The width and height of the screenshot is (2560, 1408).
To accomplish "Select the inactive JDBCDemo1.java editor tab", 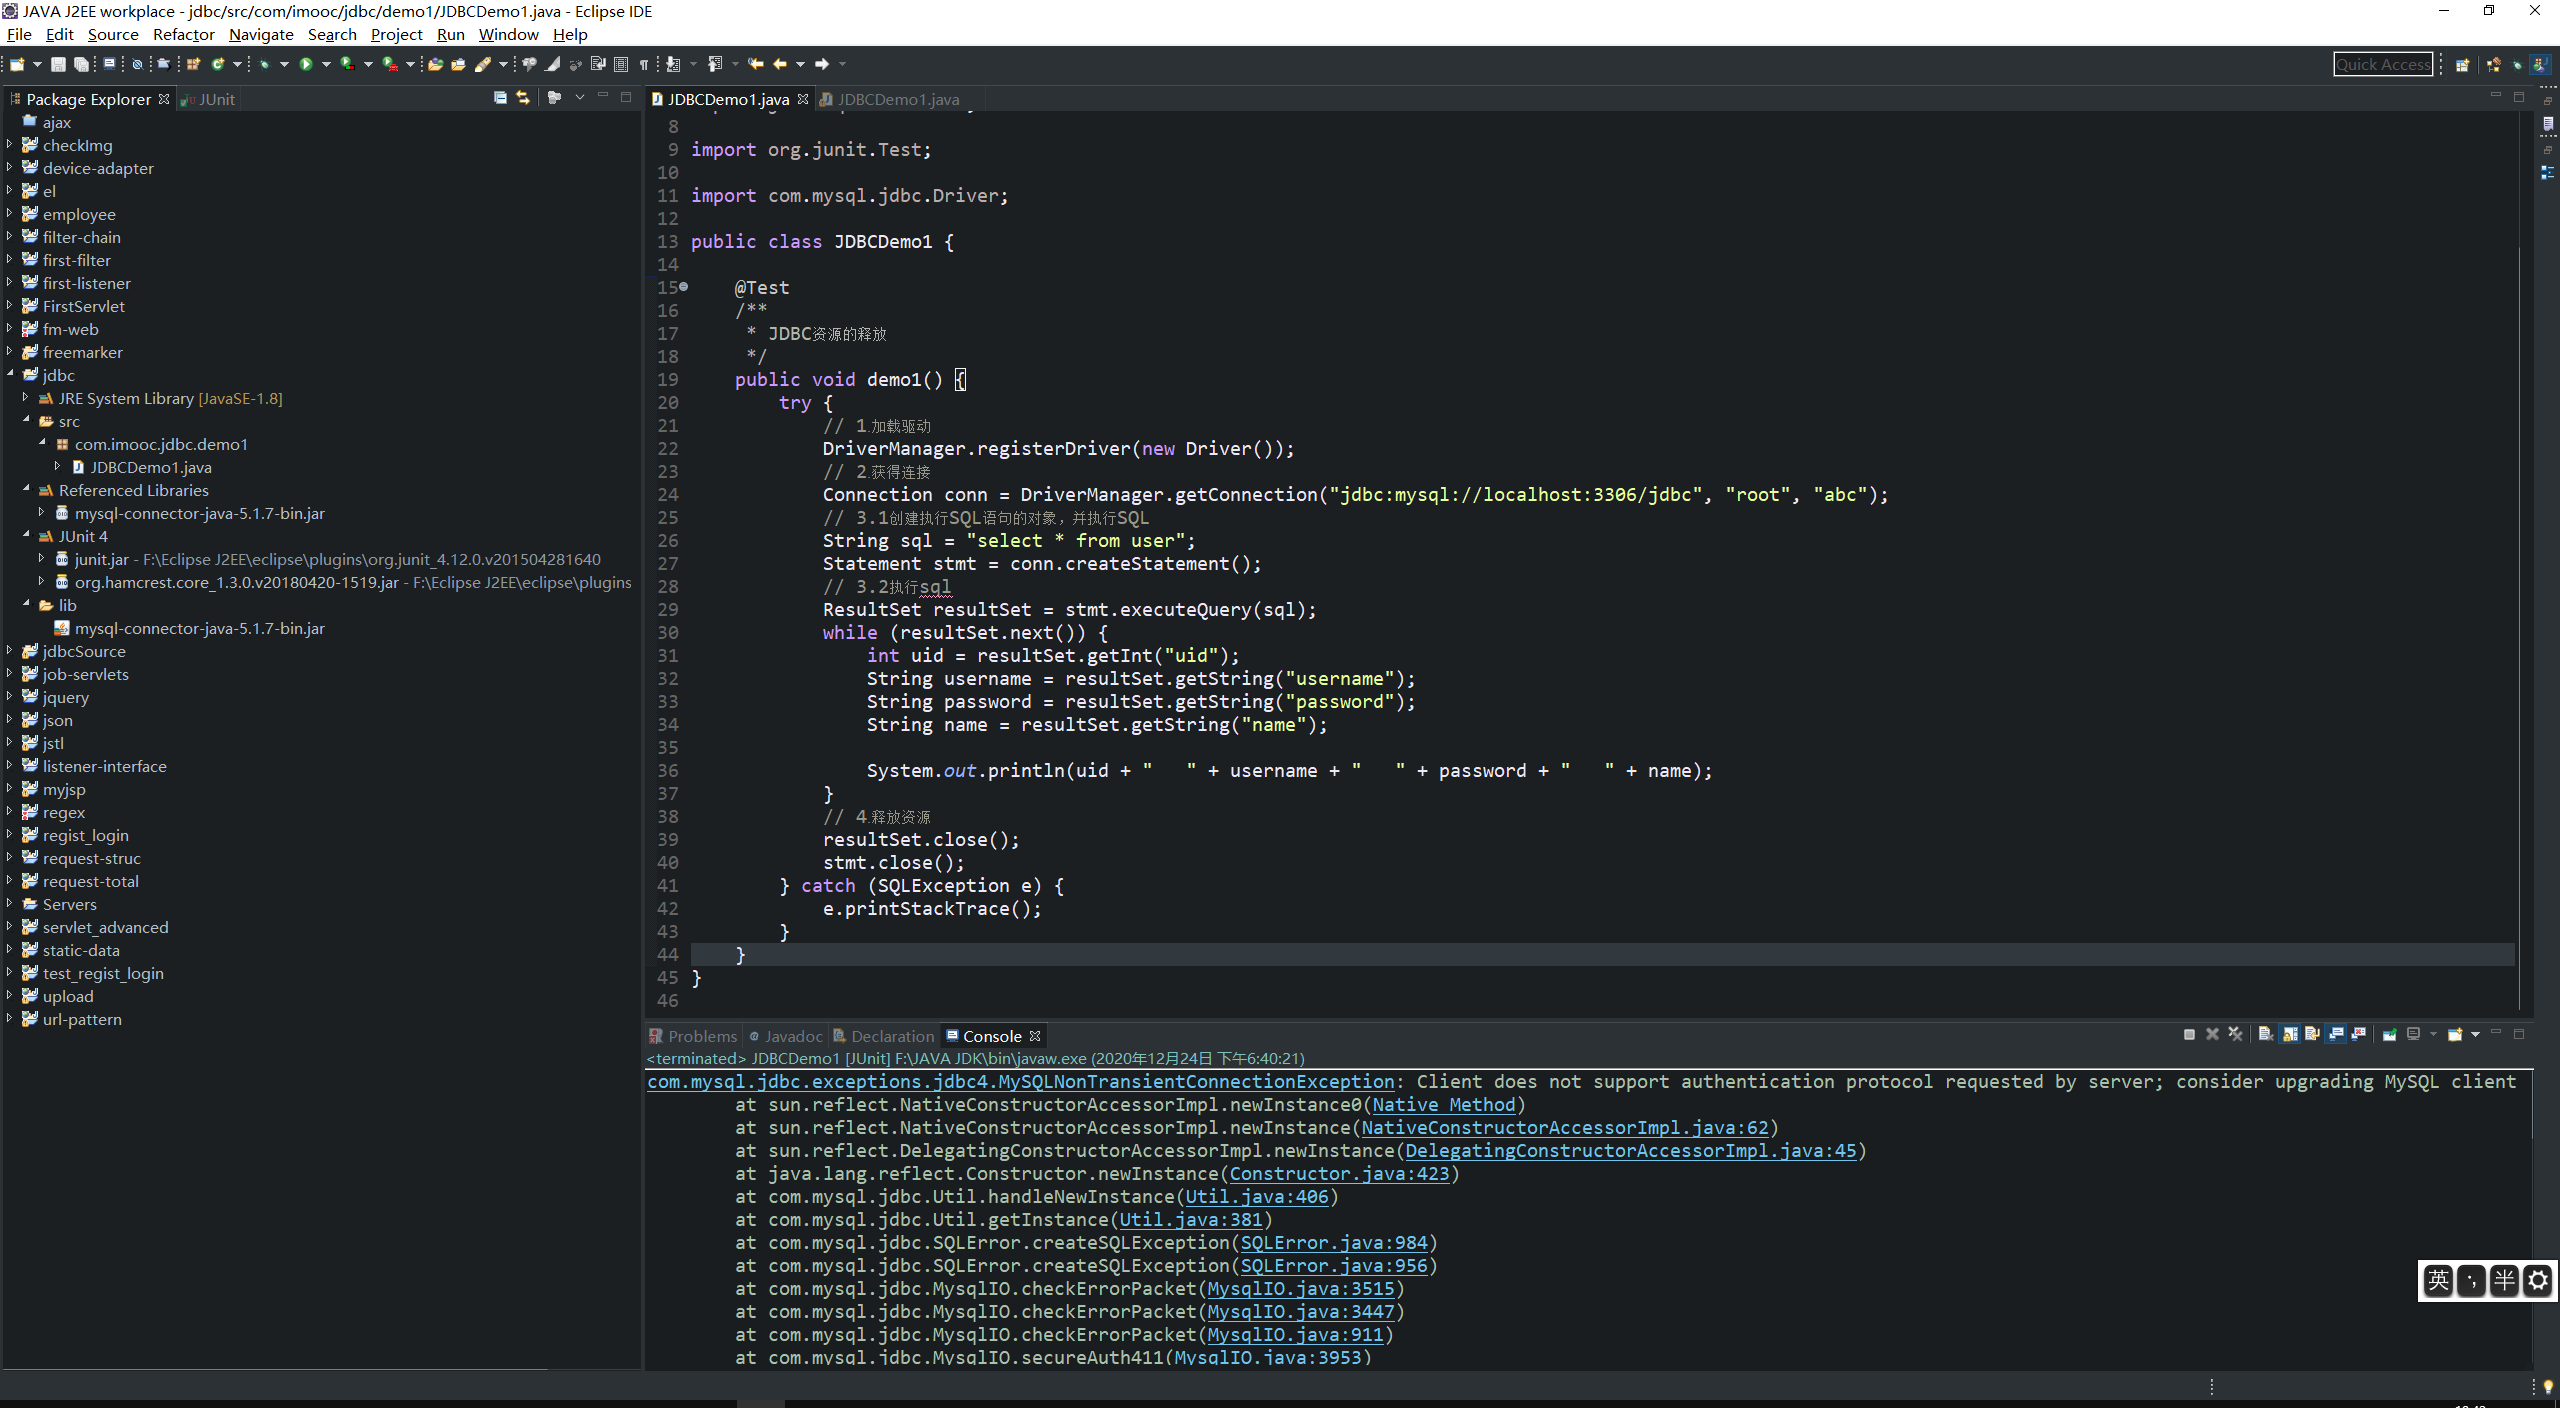I will [890, 99].
